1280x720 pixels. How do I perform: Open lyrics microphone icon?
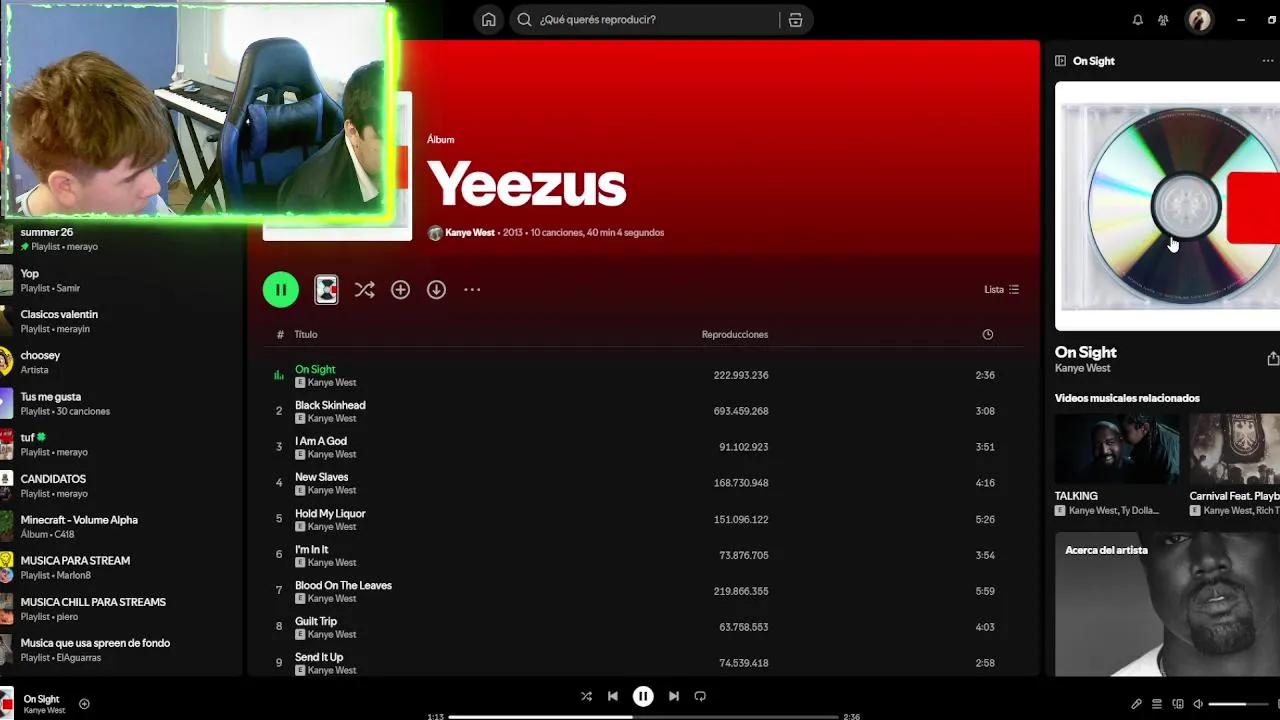coord(1136,704)
